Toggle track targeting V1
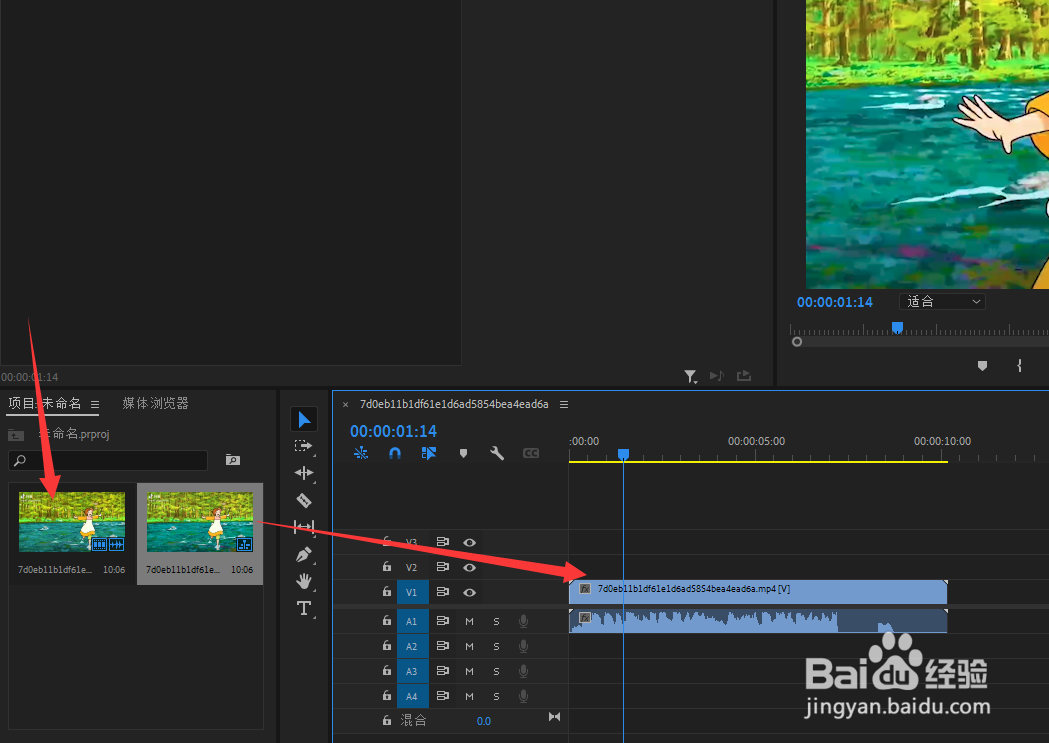 [411, 593]
